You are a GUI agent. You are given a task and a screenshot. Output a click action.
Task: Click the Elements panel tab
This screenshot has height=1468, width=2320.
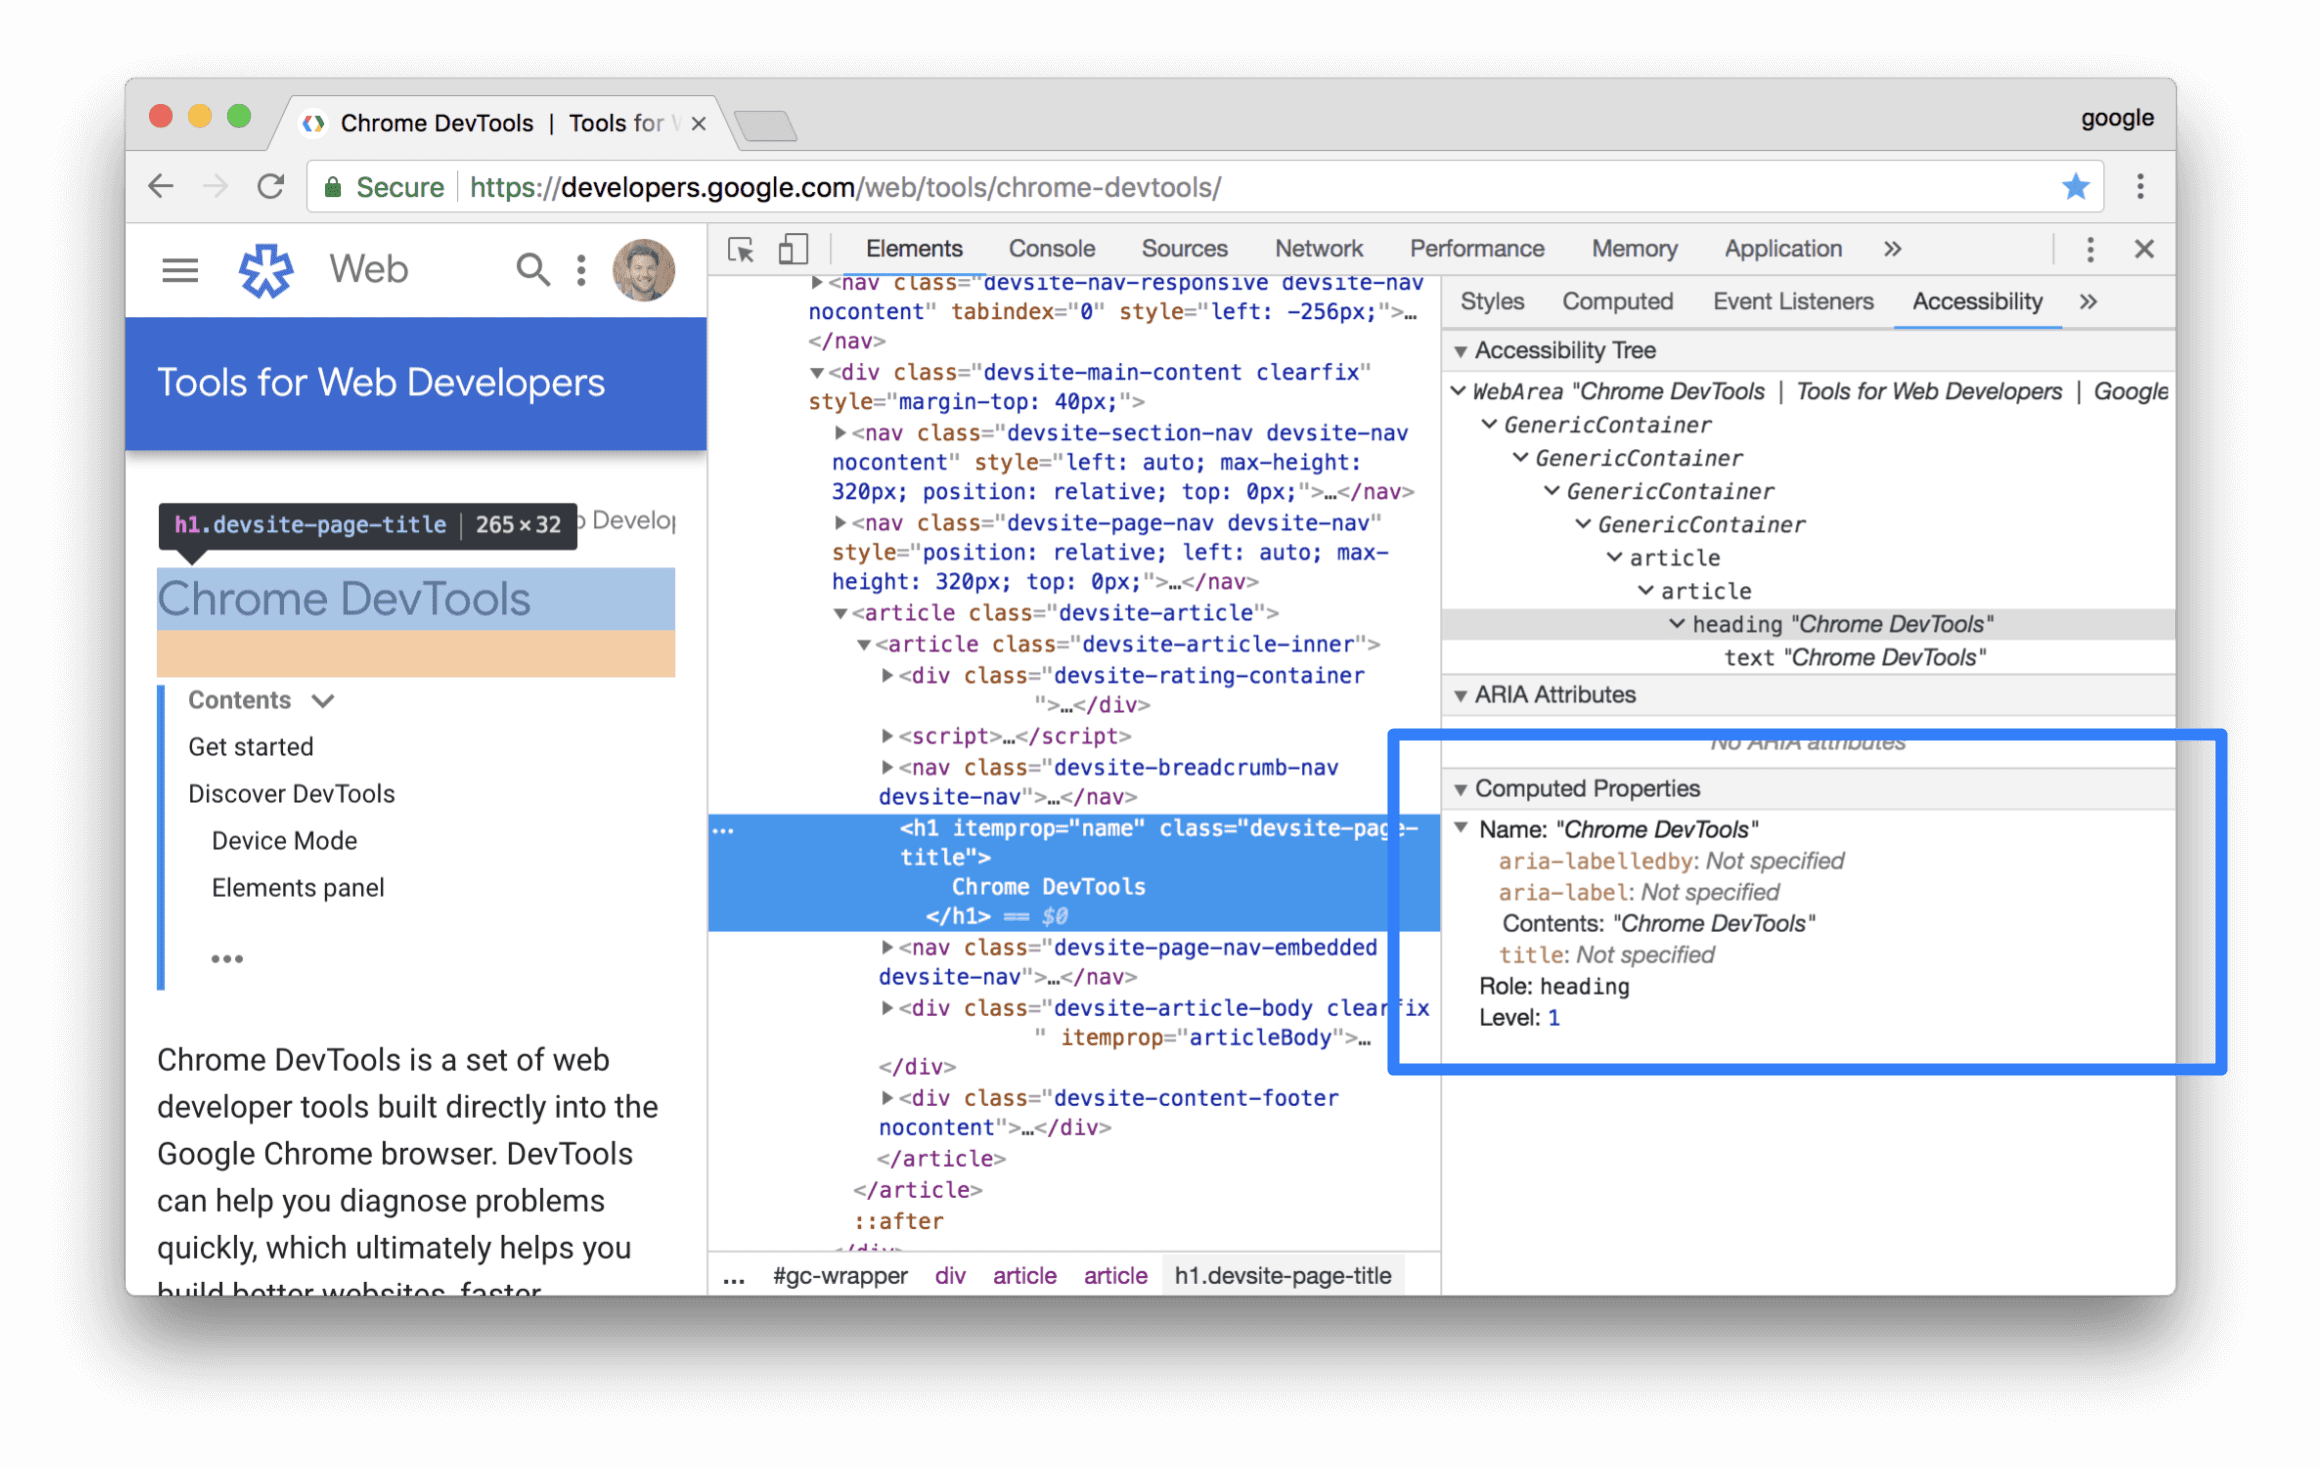(913, 247)
